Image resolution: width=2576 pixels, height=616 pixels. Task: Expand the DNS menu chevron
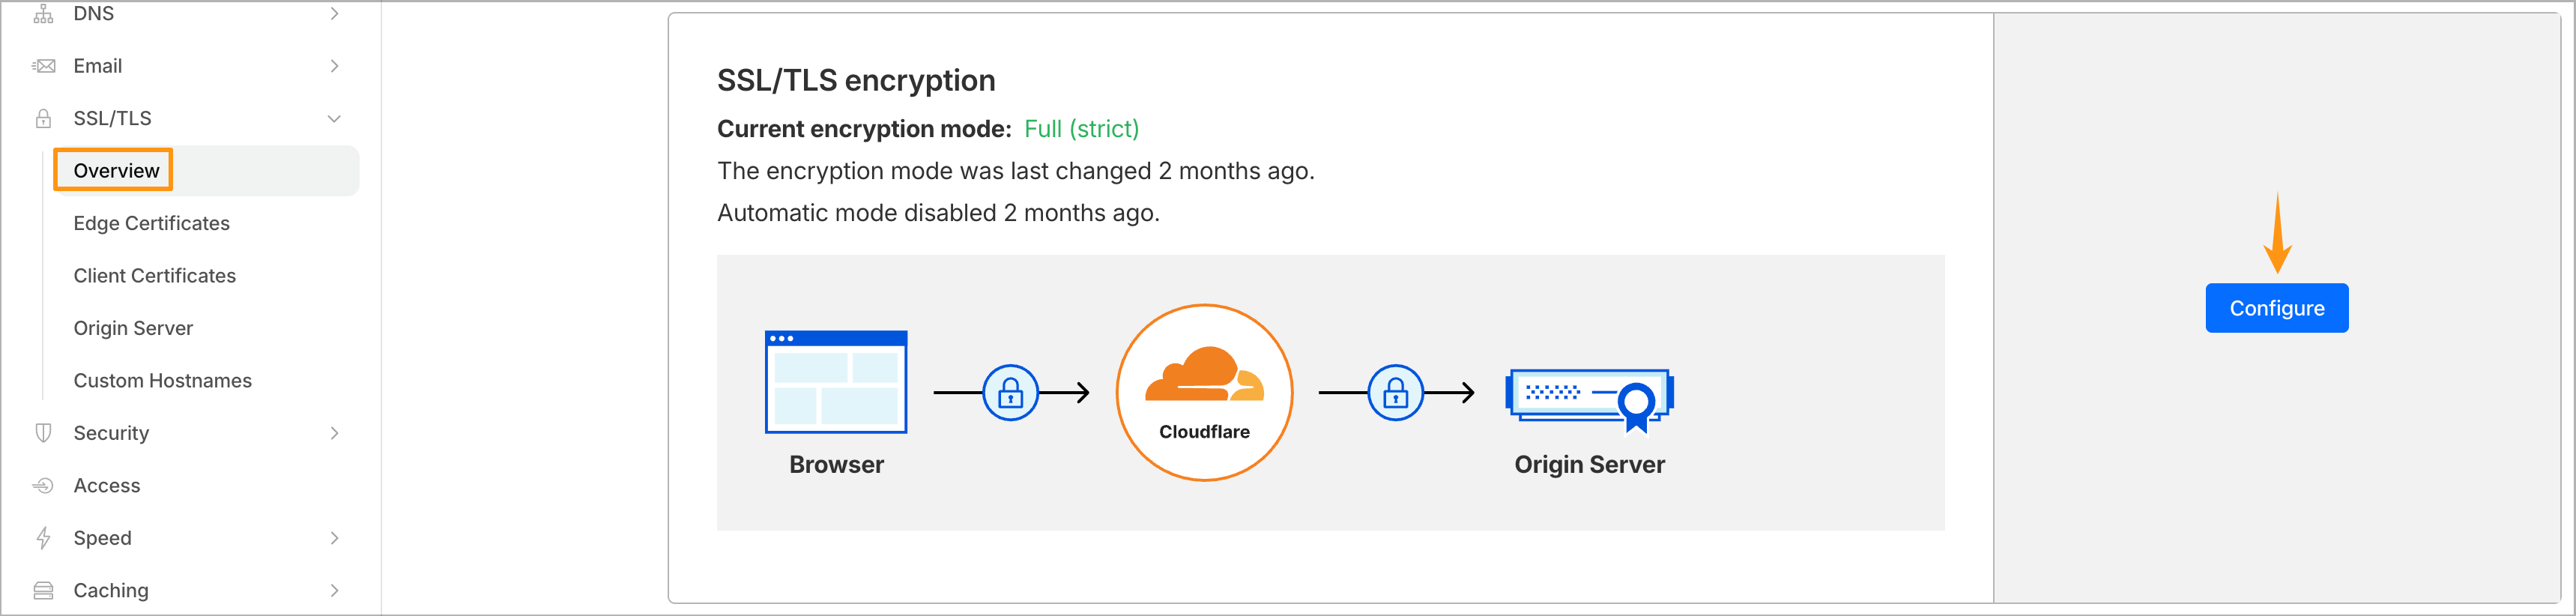coord(335,14)
